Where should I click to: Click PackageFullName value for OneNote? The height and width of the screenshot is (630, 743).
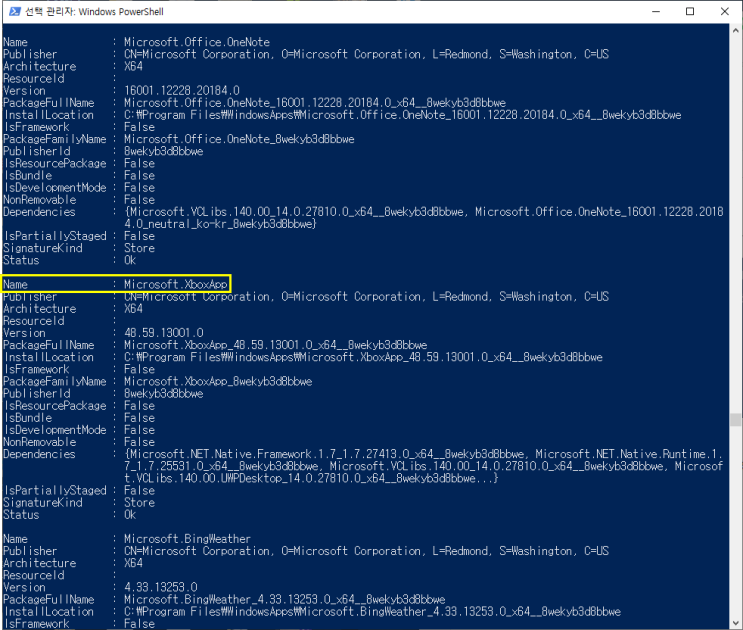pyautogui.click(x=315, y=103)
